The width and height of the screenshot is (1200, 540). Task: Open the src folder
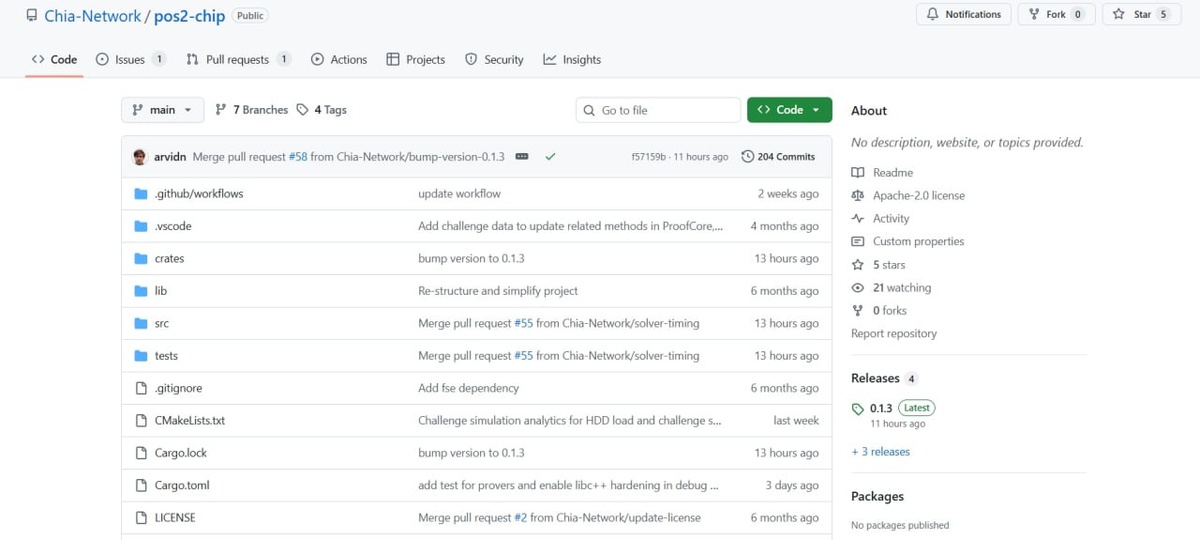pyautogui.click(x=161, y=323)
